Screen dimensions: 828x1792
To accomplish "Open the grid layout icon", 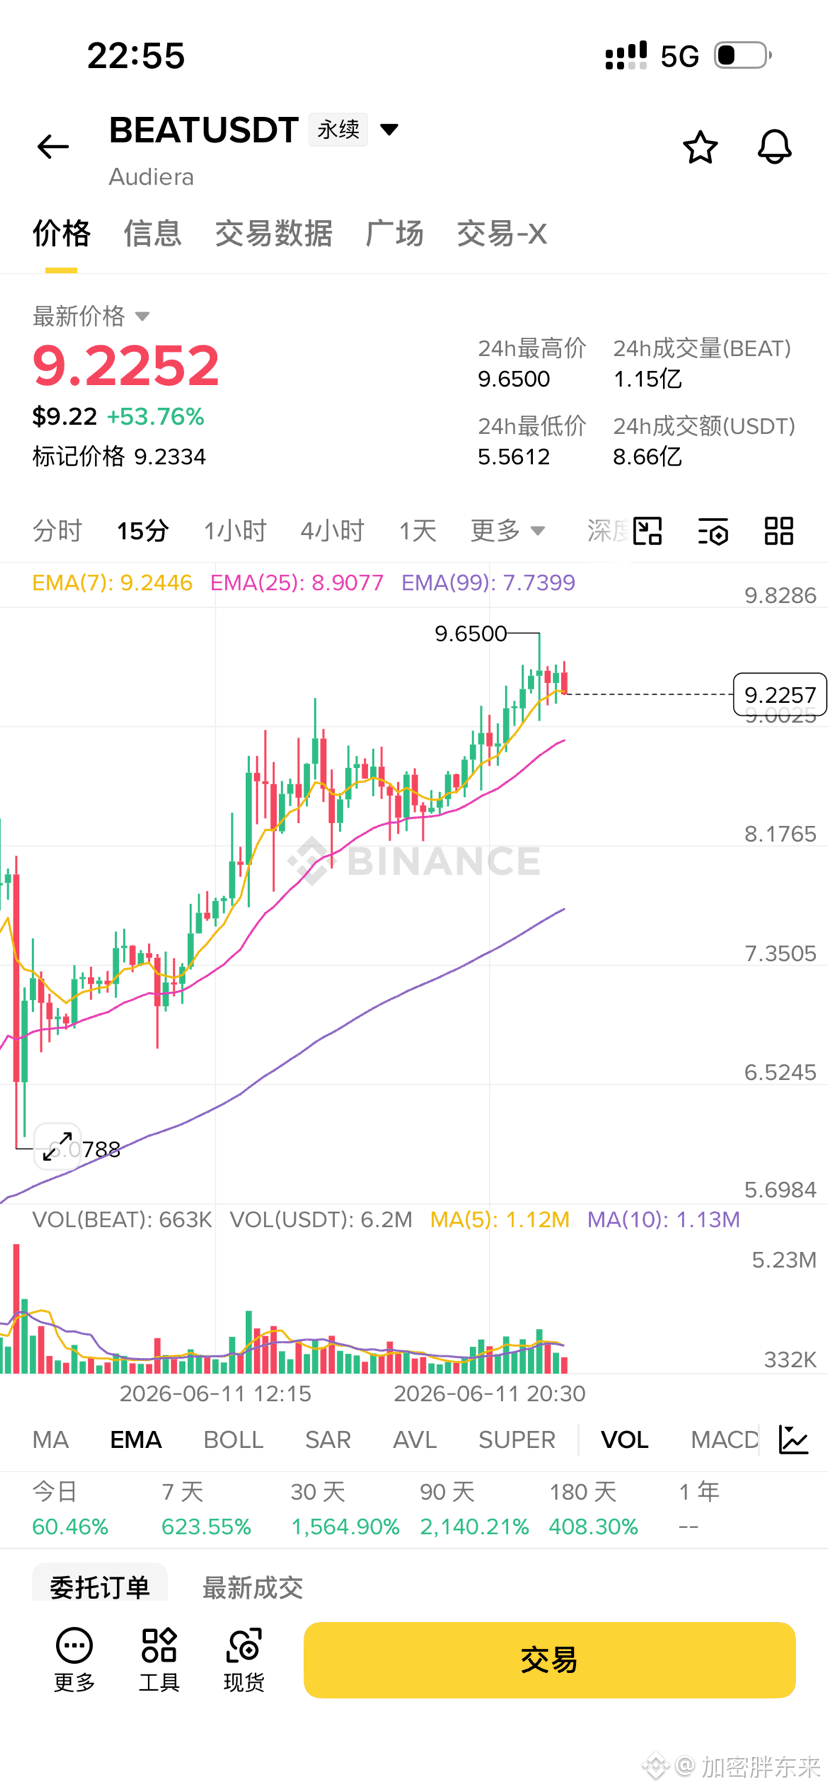I will tap(779, 531).
